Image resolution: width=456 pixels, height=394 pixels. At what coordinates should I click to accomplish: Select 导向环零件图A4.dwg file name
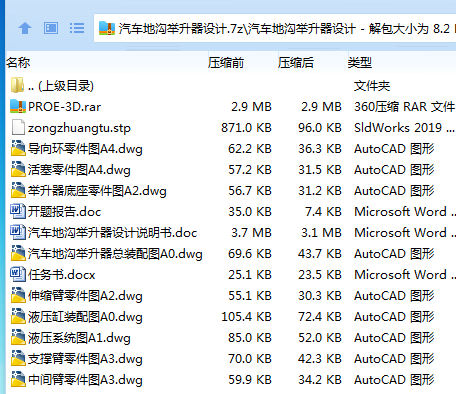[85, 149]
